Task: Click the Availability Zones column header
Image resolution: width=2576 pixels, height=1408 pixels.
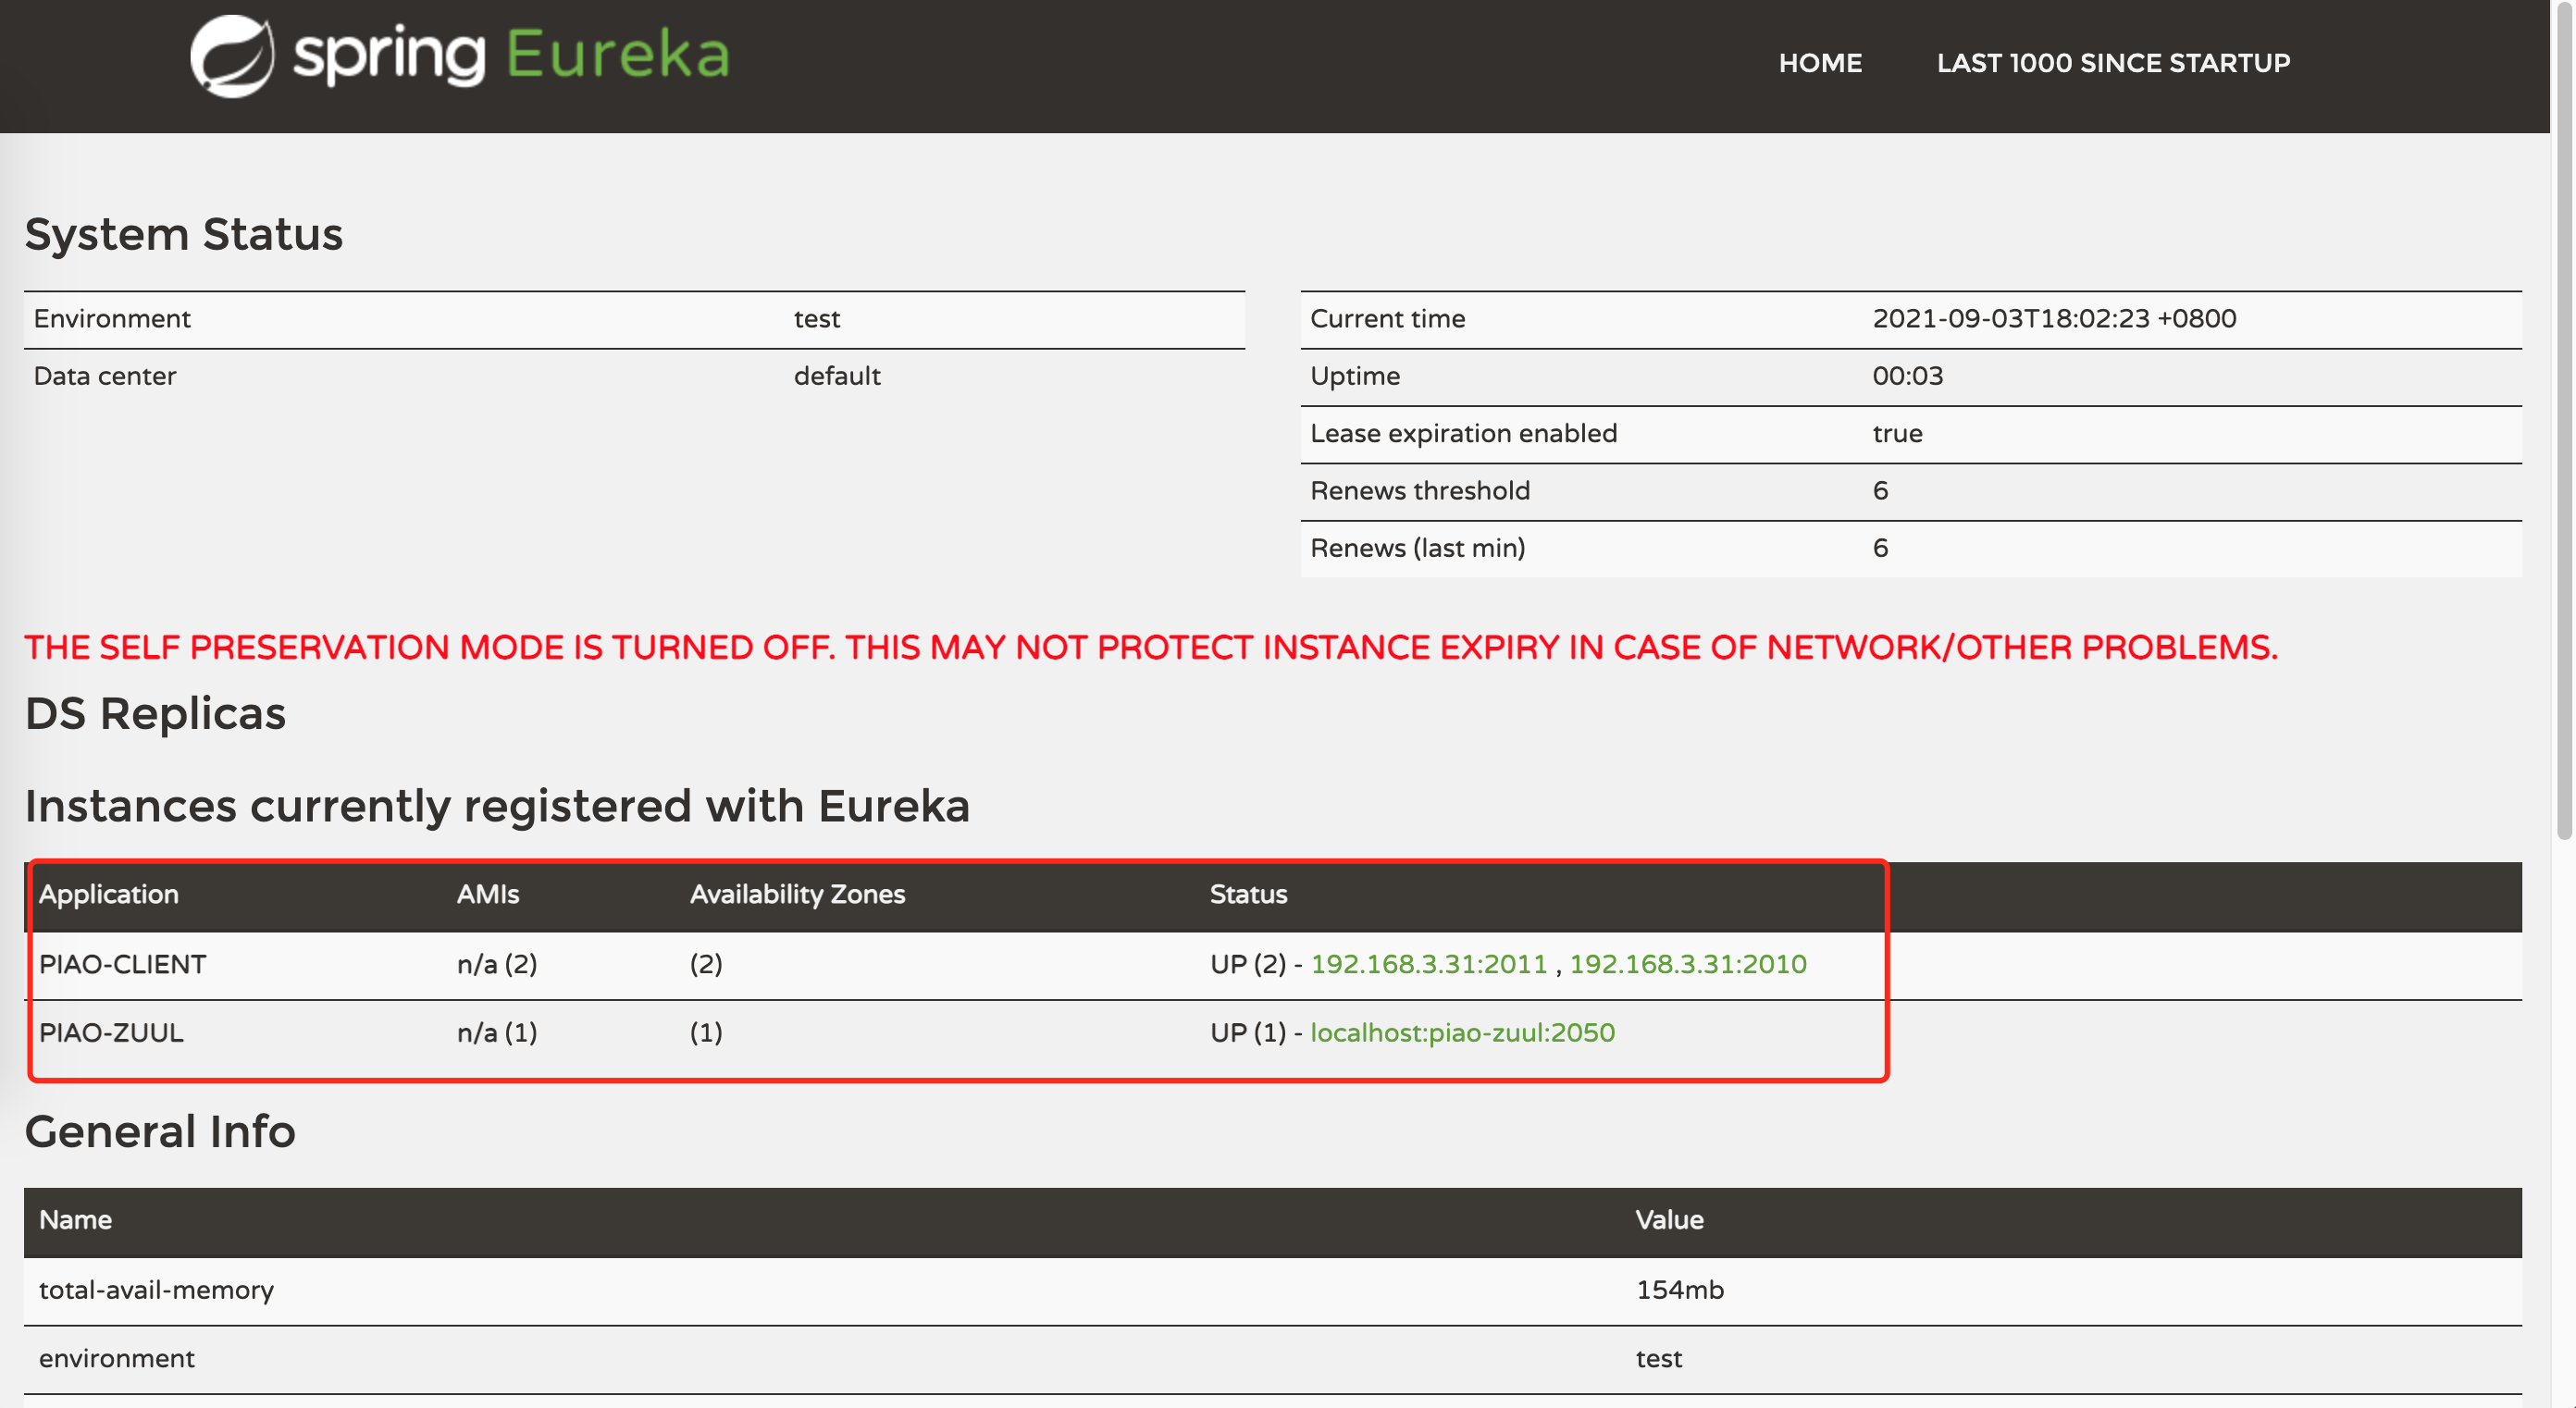Action: (x=797, y=894)
